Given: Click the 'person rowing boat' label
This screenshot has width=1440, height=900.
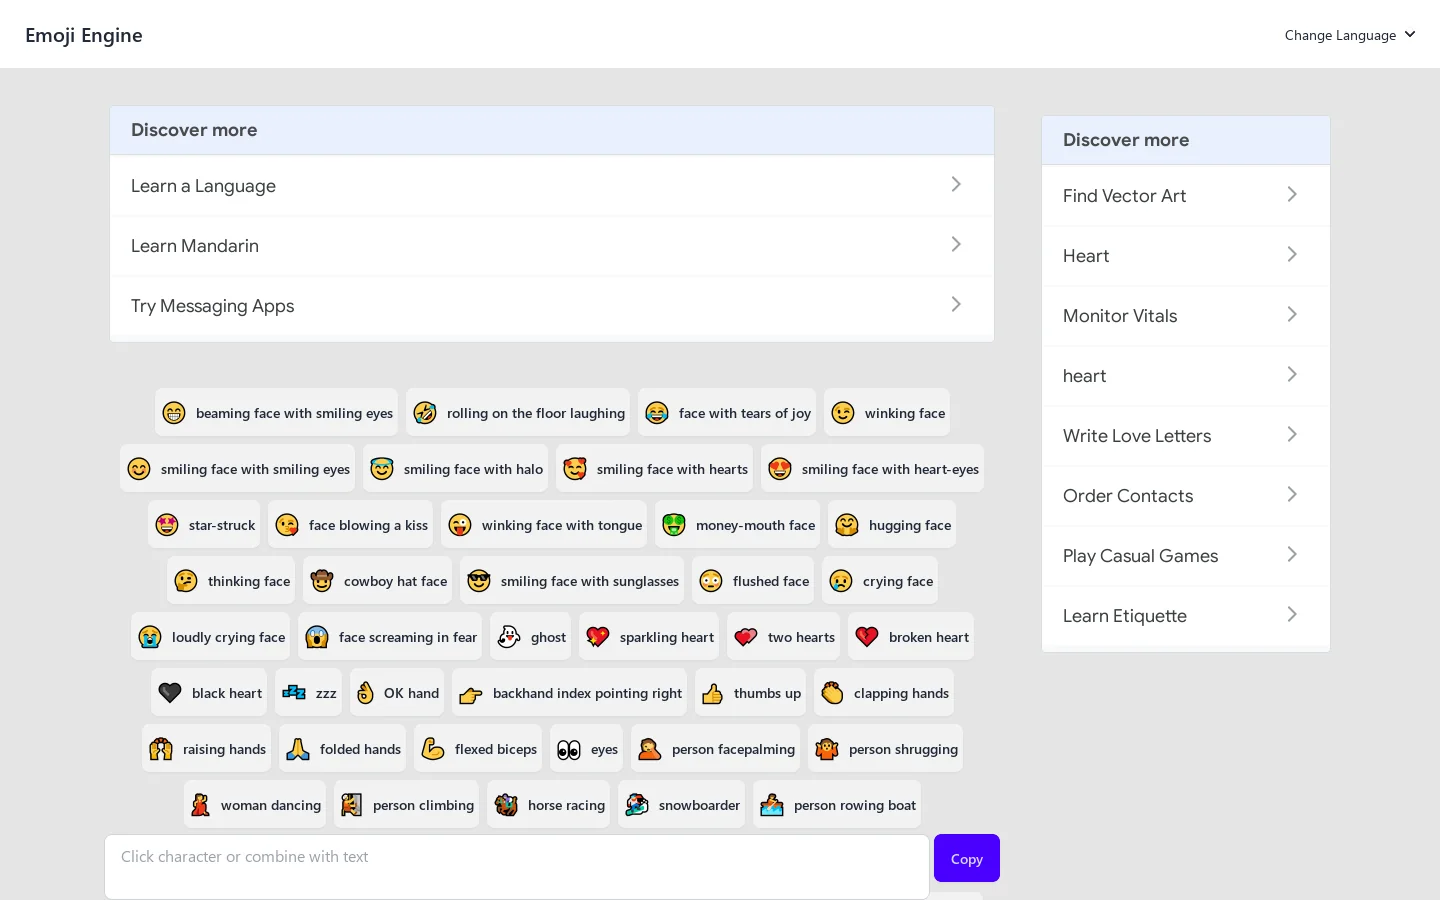Looking at the screenshot, I should (x=855, y=805).
